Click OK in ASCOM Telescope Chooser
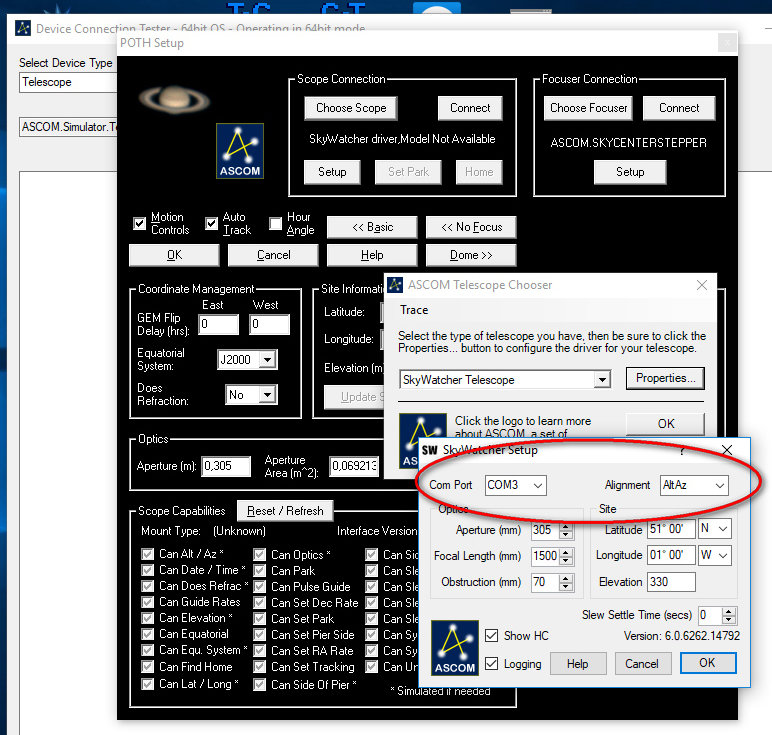Image resolution: width=772 pixels, height=735 pixels. click(x=665, y=424)
